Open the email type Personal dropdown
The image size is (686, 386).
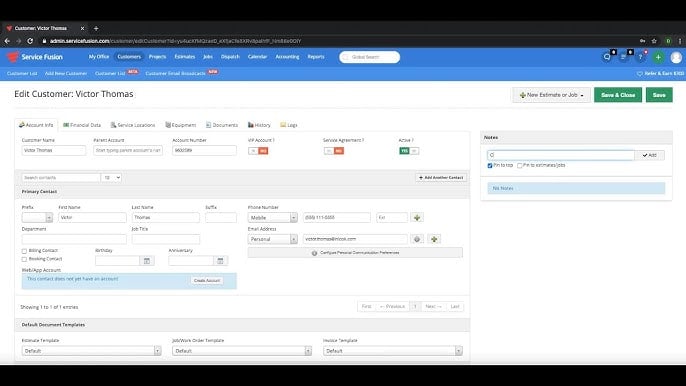[x=273, y=239]
